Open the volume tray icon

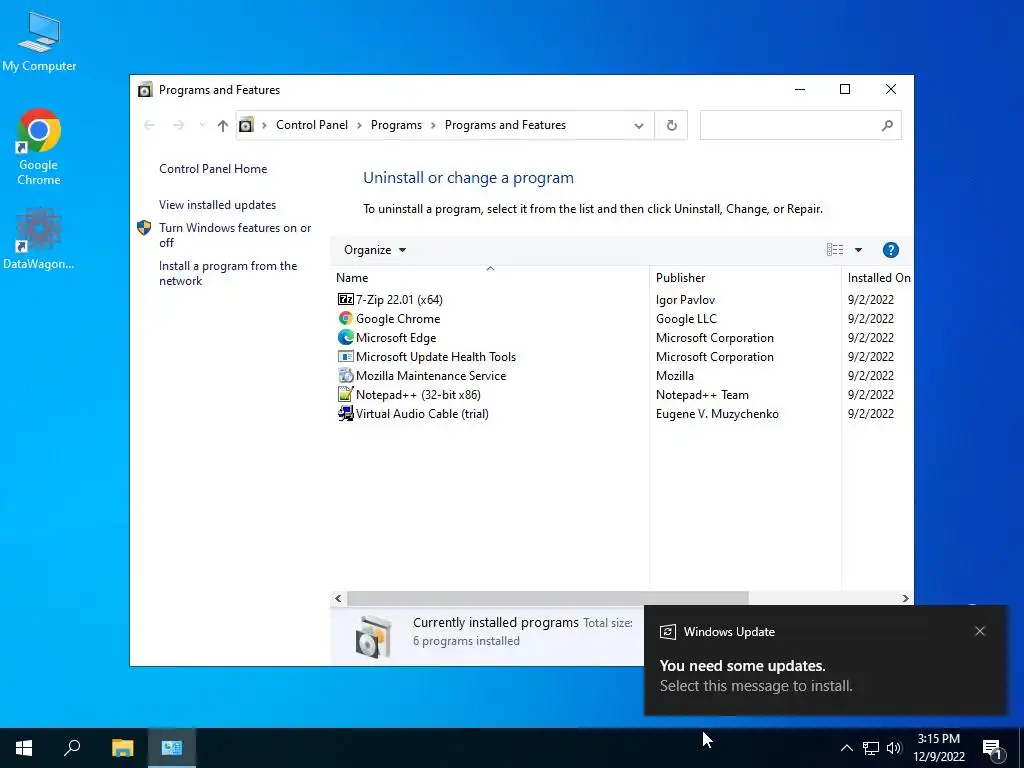(x=894, y=748)
